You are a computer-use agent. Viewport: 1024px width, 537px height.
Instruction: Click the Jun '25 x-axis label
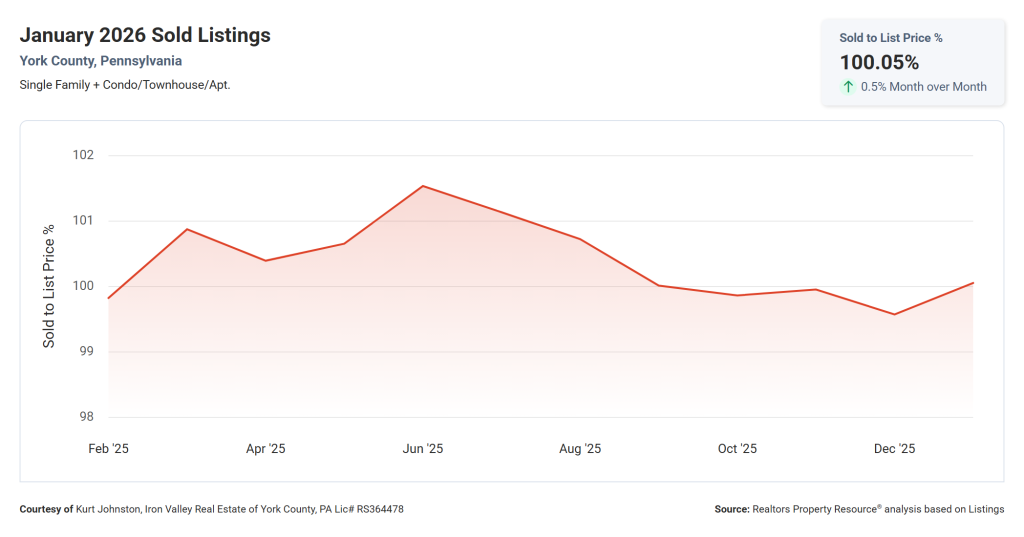(x=423, y=449)
